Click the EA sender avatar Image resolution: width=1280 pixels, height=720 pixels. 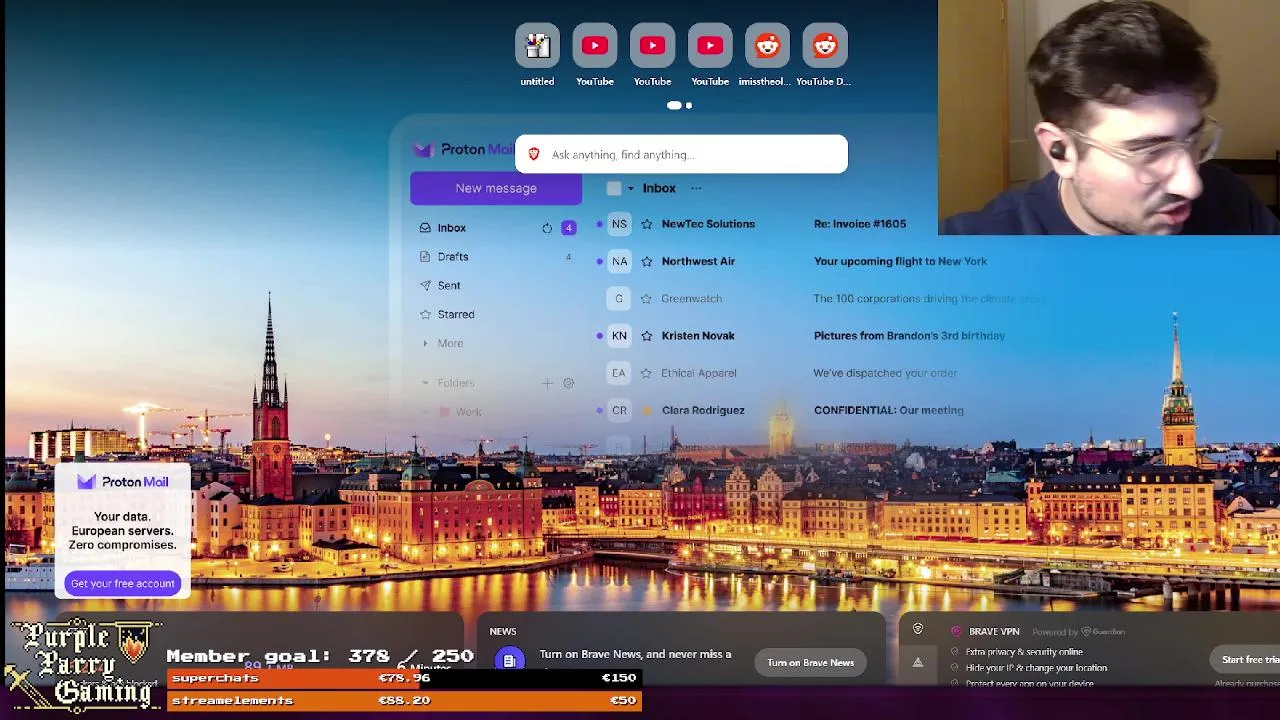click(619, 373)
